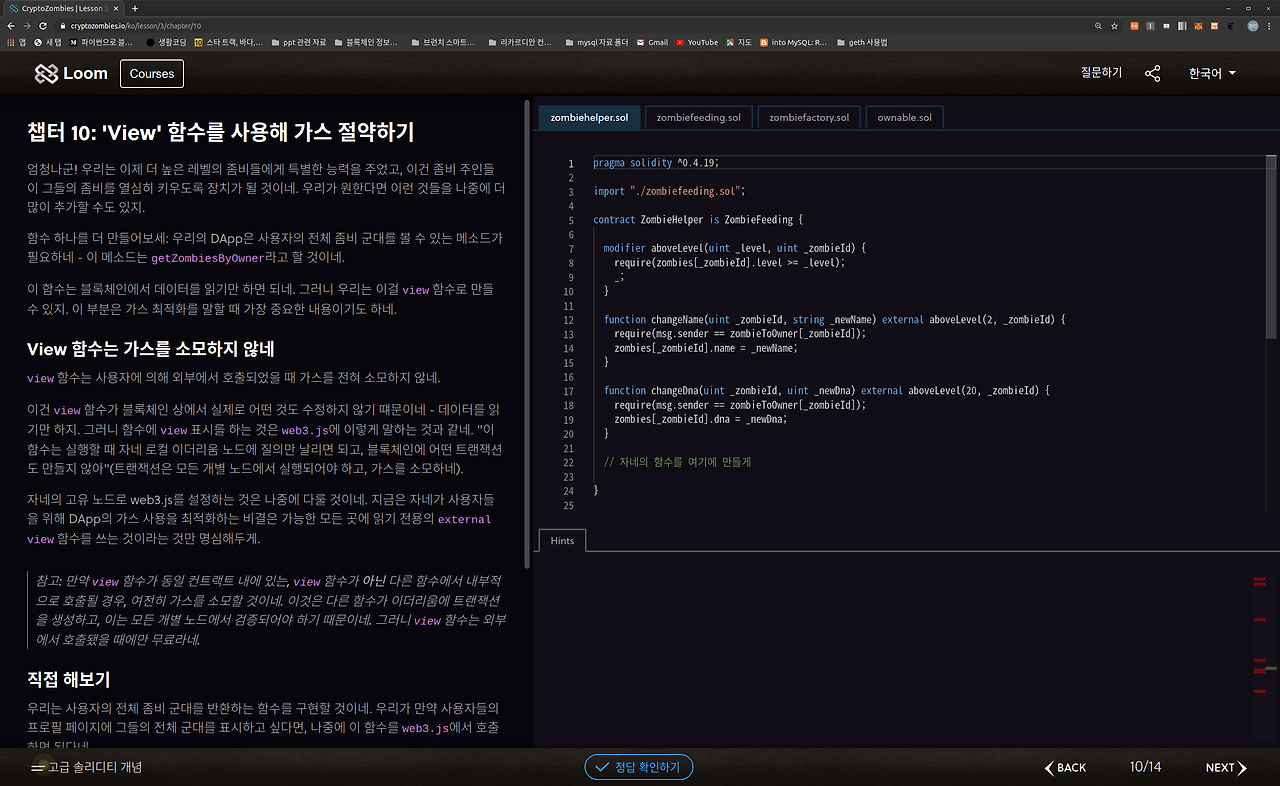Image resolution: width=1280 pixels, height=786 pixels.
Task: Switch to the zombiehelper.sol tab
Action: point(589,117)
